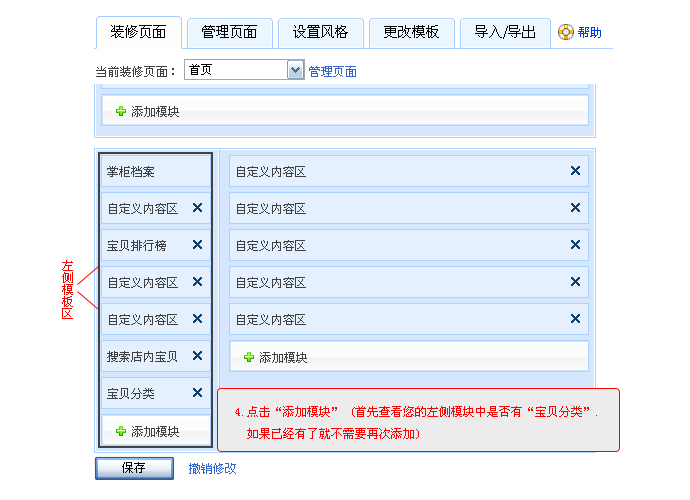The width and height of the screenshot is (690, 500).
Task: Click the orange lifebuoy help icon
Action: [566, 32]
